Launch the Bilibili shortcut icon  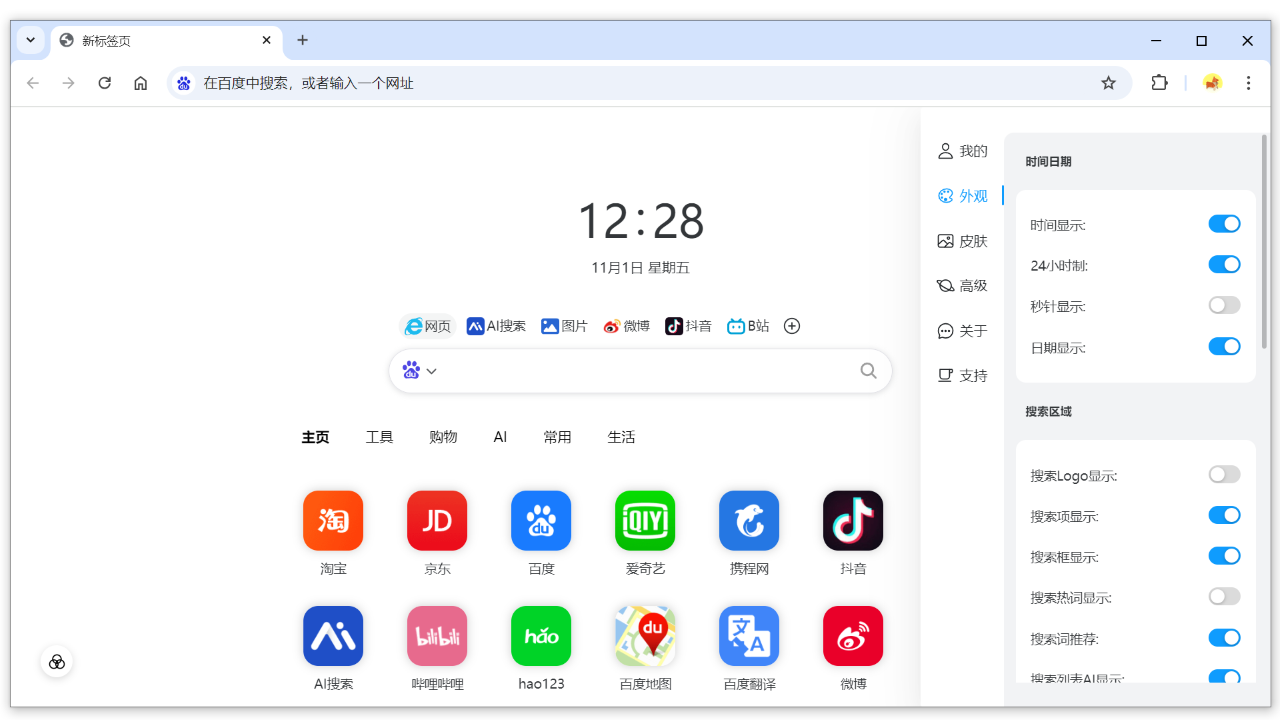[x=437, y=635]
